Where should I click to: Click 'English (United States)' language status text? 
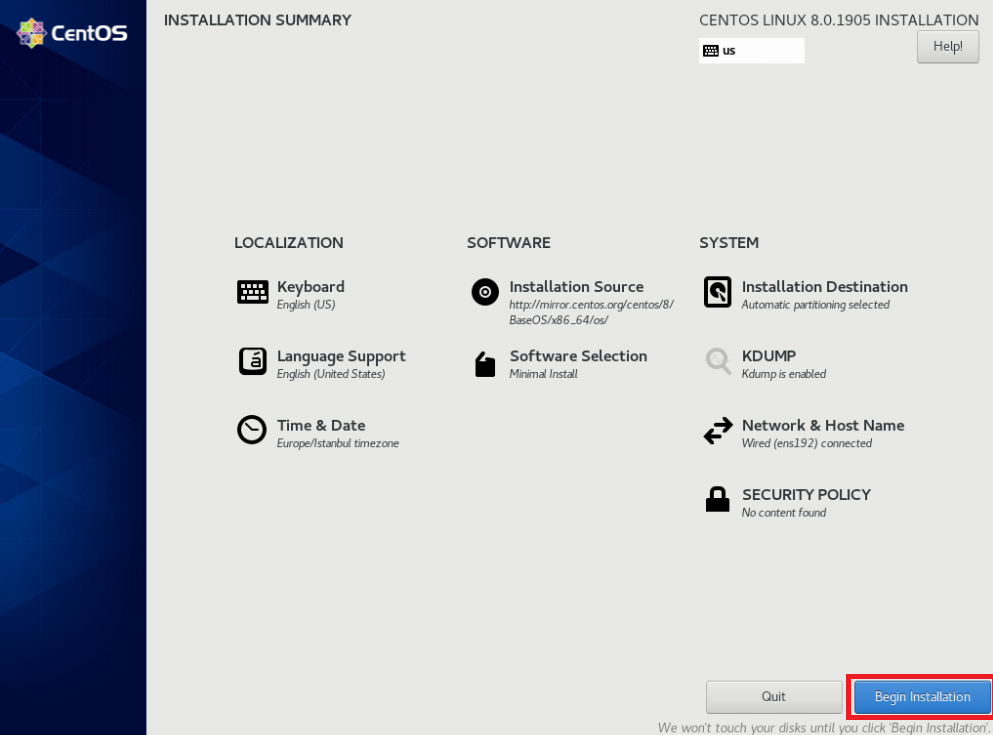point(331,374)
